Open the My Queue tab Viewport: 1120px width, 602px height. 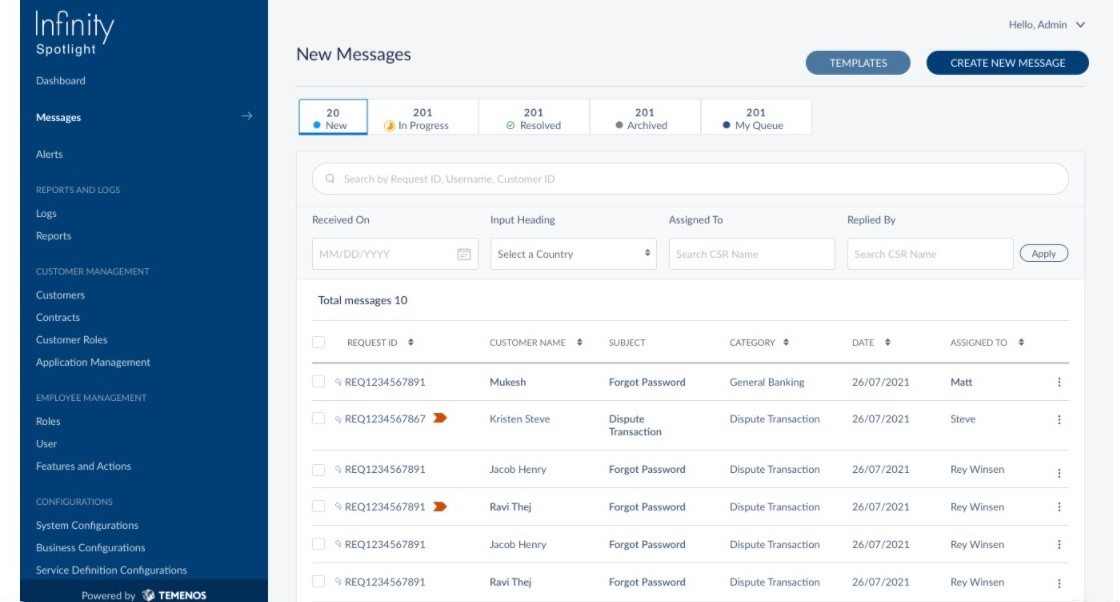pos(755,118)
